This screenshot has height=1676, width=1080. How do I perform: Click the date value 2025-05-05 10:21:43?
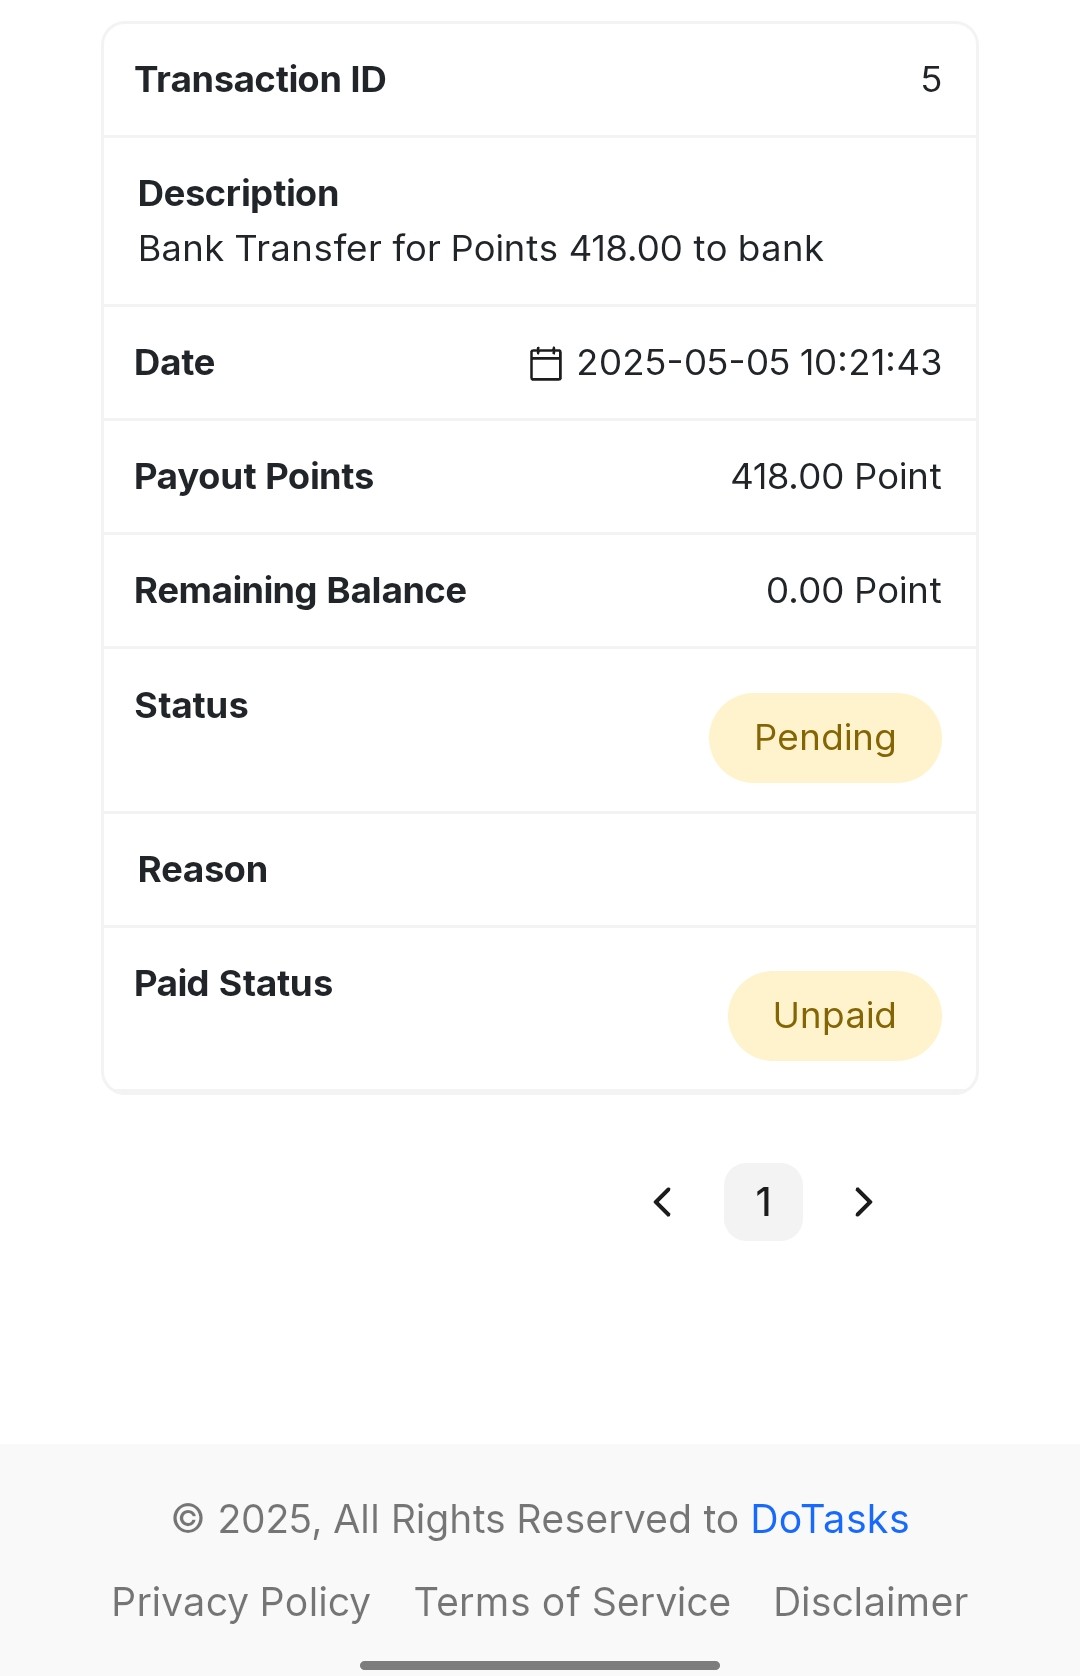(x=759, y=363)
